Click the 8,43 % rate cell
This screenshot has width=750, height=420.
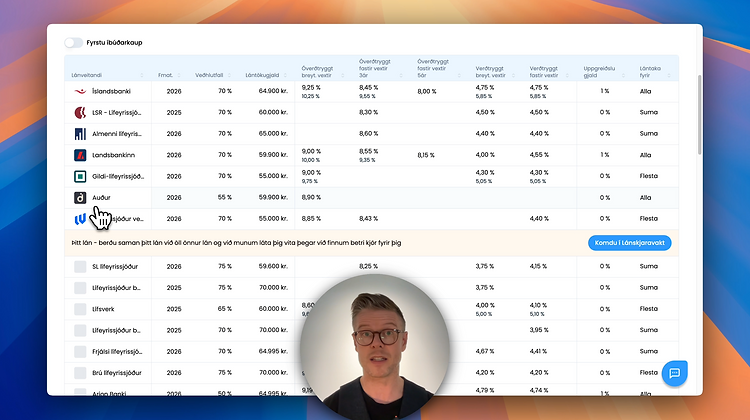pos(368,219)
